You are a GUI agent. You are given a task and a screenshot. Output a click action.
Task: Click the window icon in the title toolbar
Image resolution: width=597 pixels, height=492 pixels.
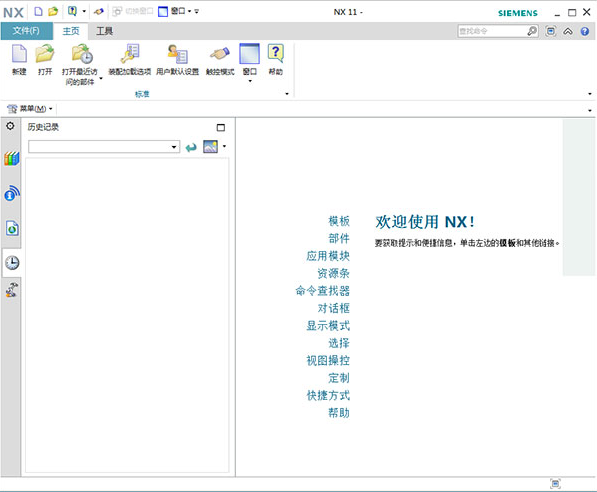tap(163, 12)
